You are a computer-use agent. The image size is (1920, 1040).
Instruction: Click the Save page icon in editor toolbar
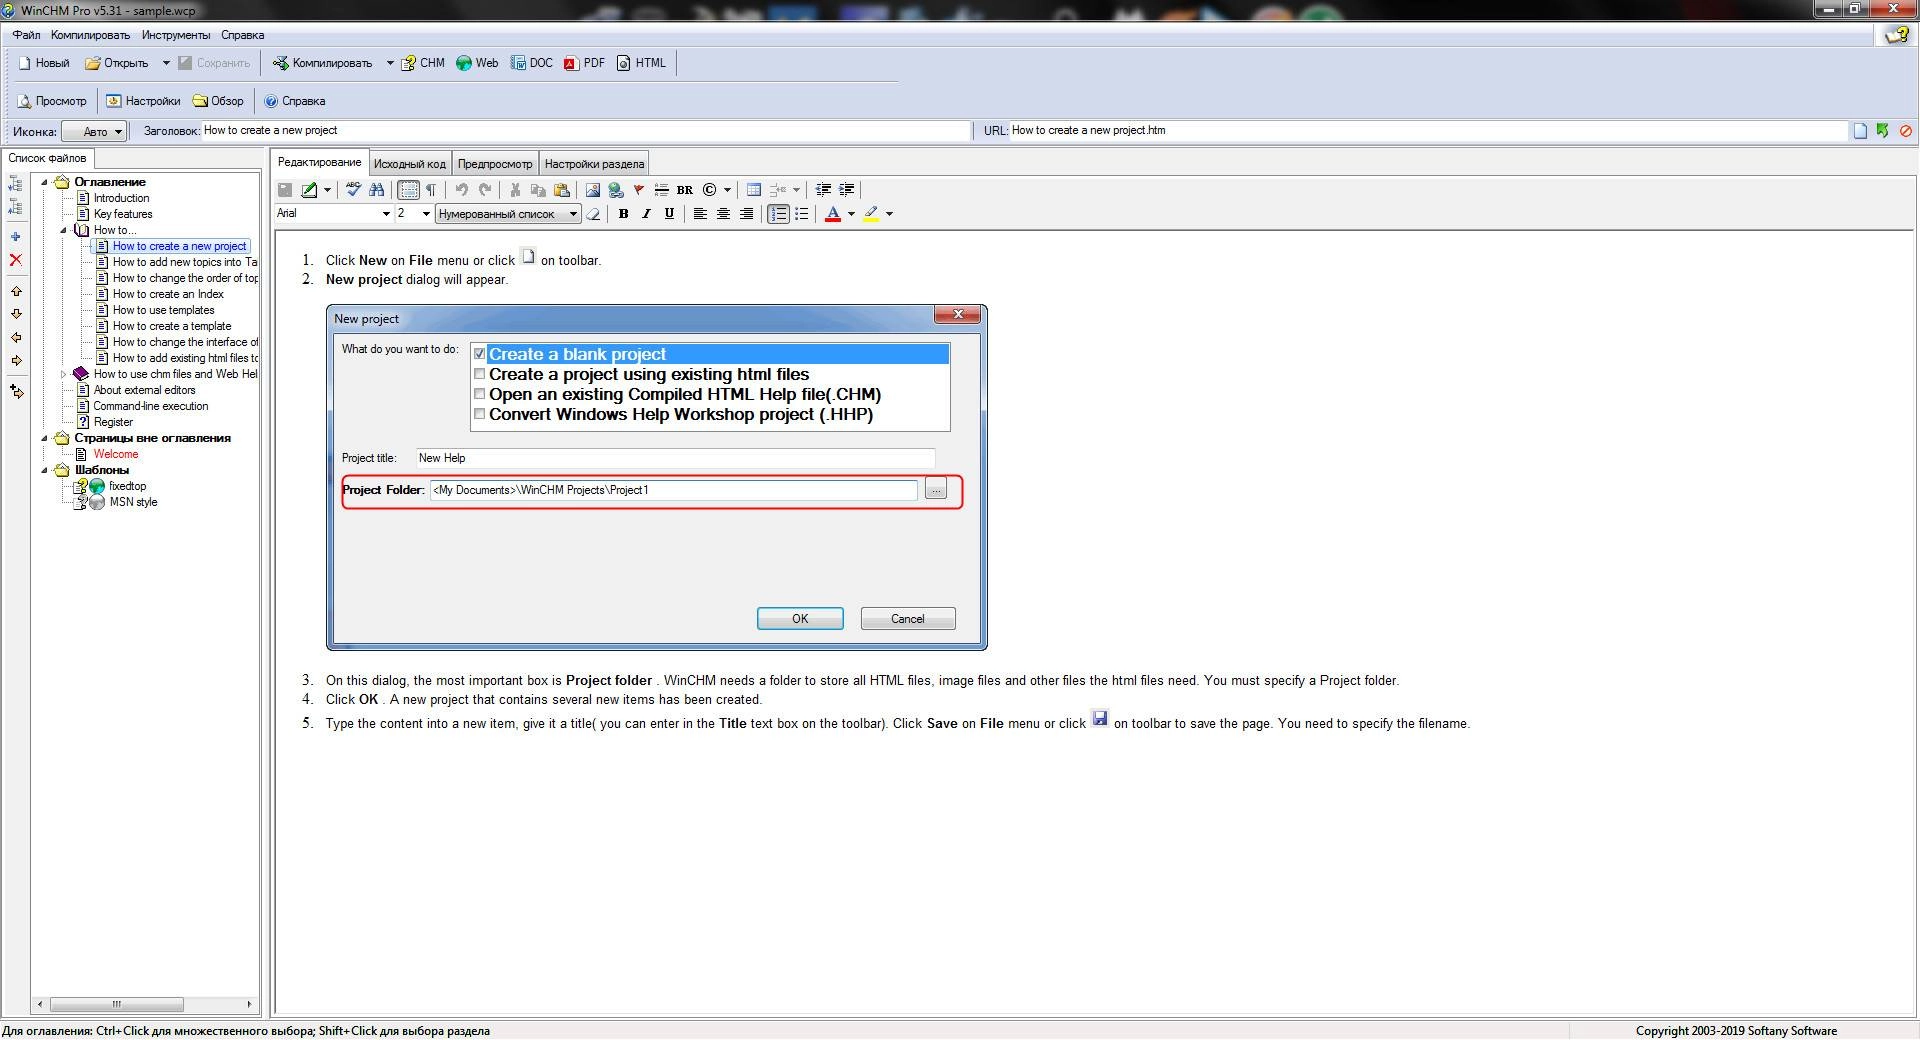285,189
